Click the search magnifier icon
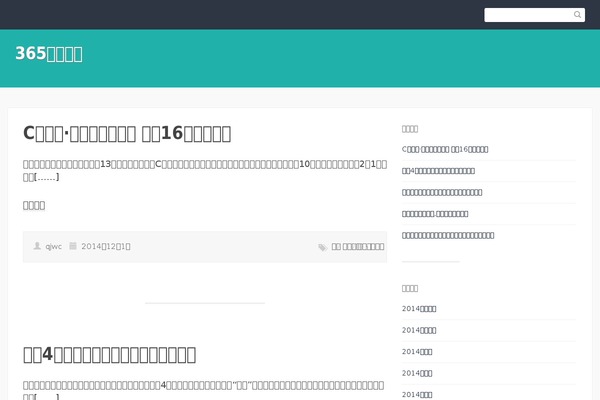Image resolution: width=600 pixels, height=400 pixels. [x=577, y=15]
